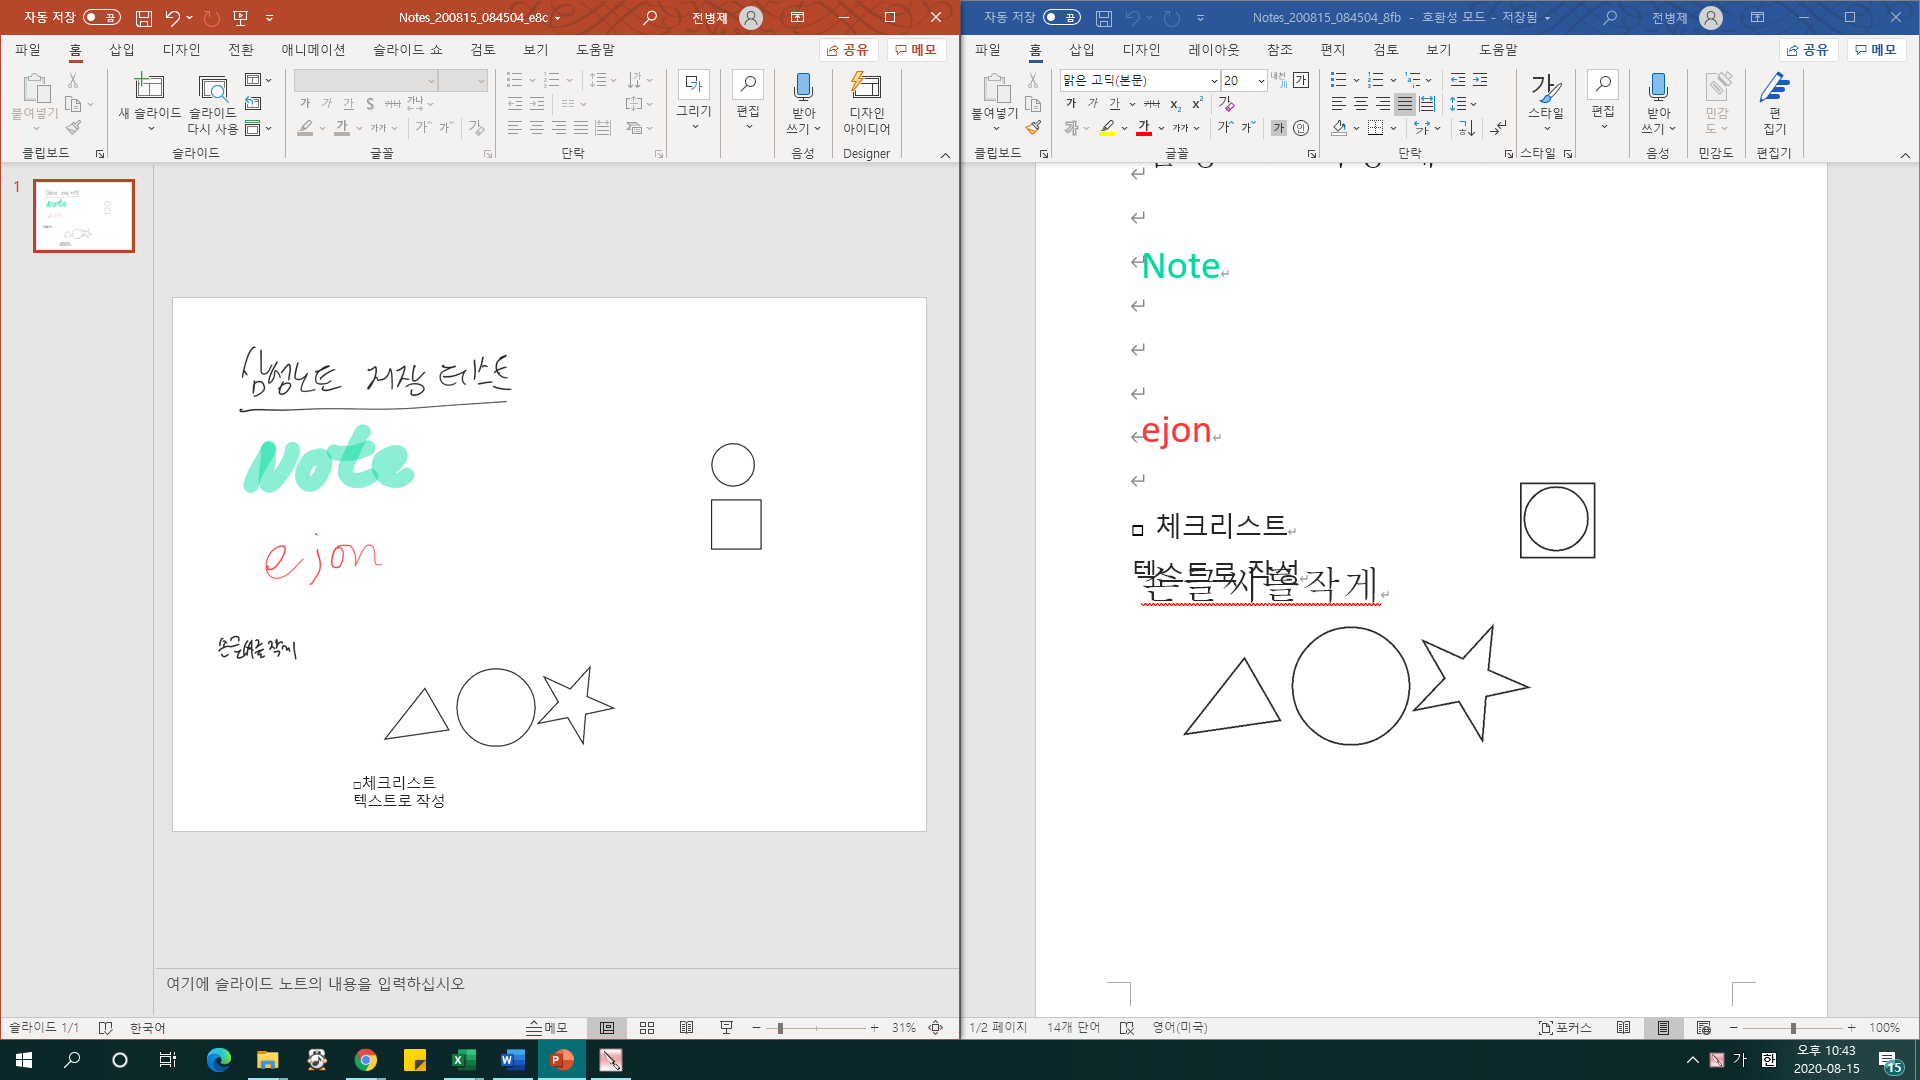Open Designer ideas in PowerPoint
This screenshot has width=1920, height=1080.
866,100
